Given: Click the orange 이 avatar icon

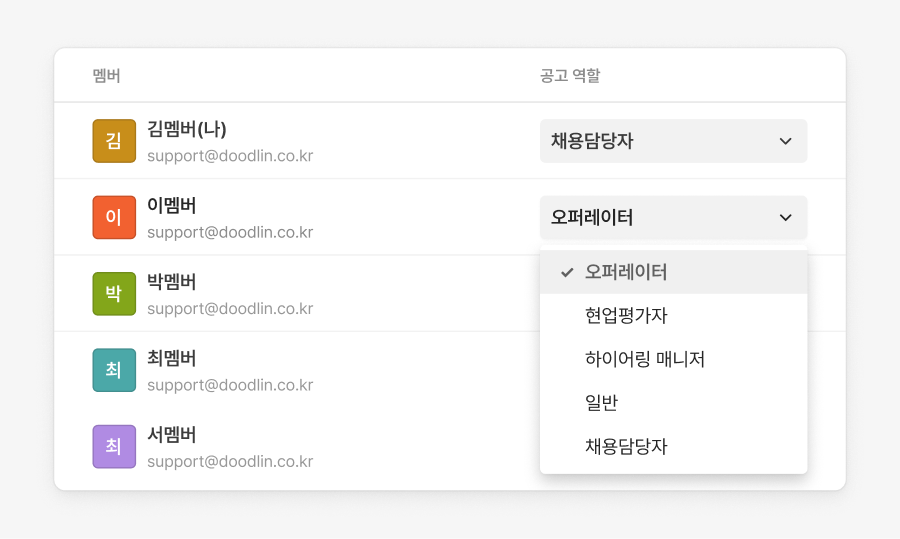Looking at the screenshot, I should [114, 217].
